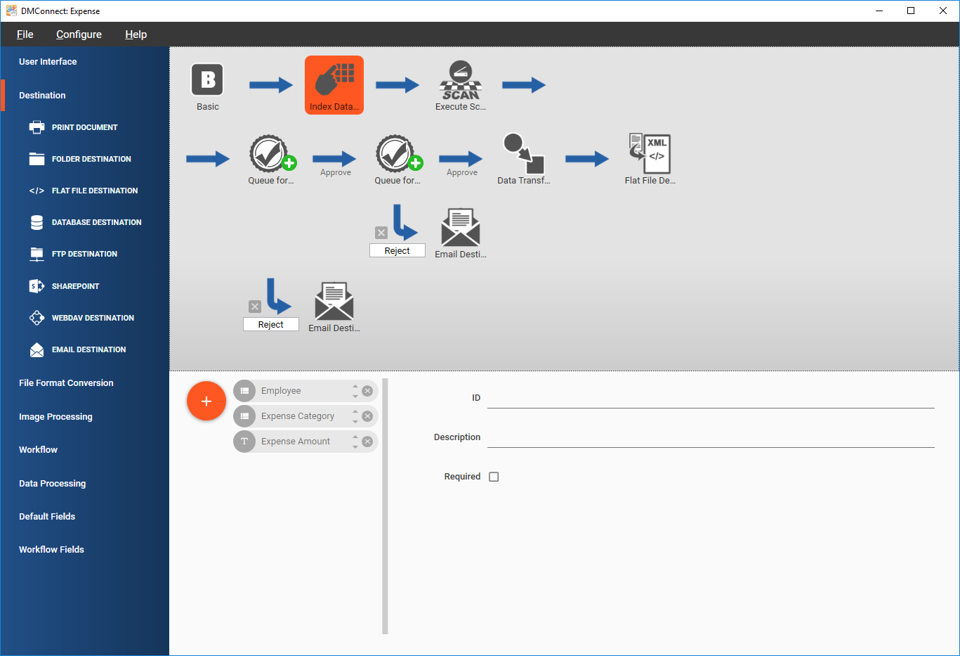
Task: Select the Database Destination icon in sidebar
Action: [37, 222]
